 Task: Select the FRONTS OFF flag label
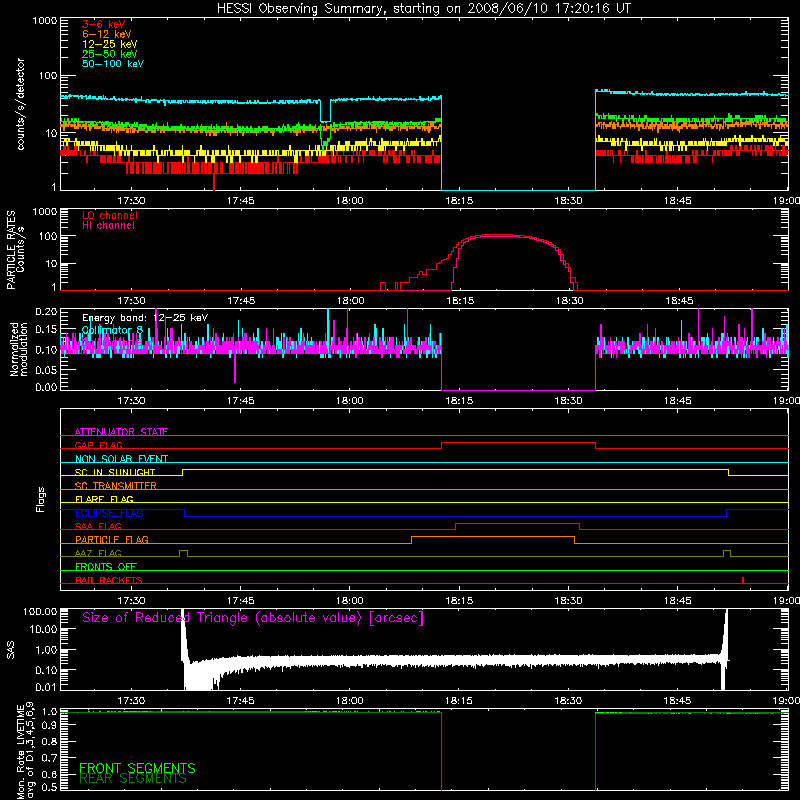pyautogui.click(x=106, y=566)
